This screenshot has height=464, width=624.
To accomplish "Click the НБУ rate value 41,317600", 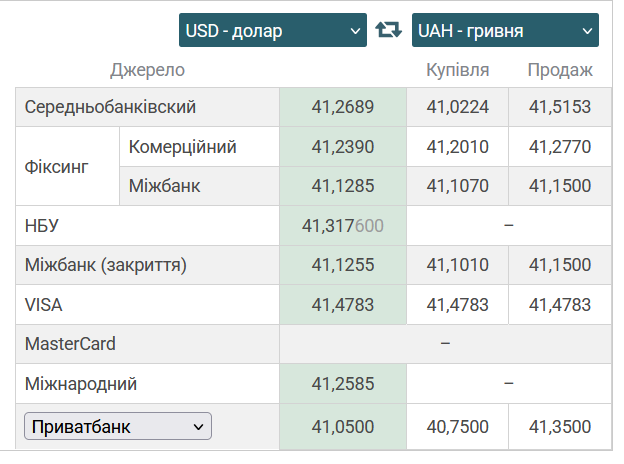I will (342, 226).
